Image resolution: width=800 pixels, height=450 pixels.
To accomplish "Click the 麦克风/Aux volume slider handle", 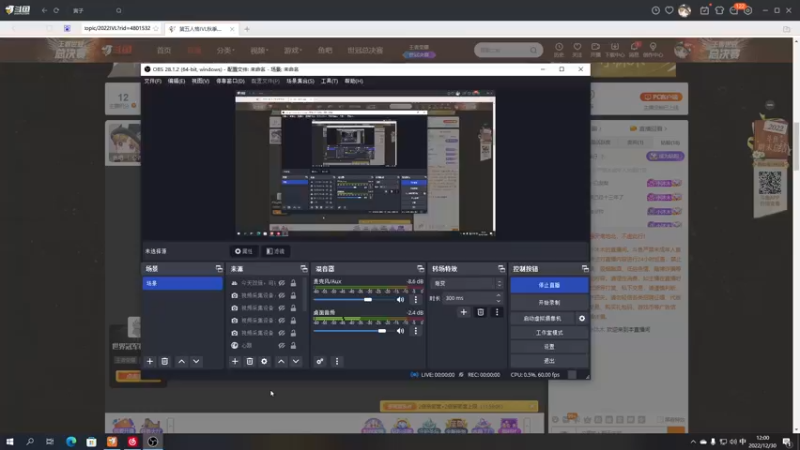I will pyautogui.click(x=368, y=299).
